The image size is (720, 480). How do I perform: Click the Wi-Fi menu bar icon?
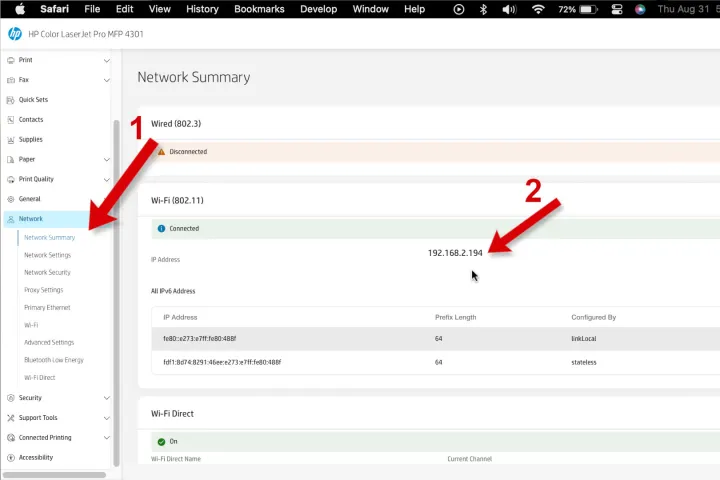click(x=538, y=9)
